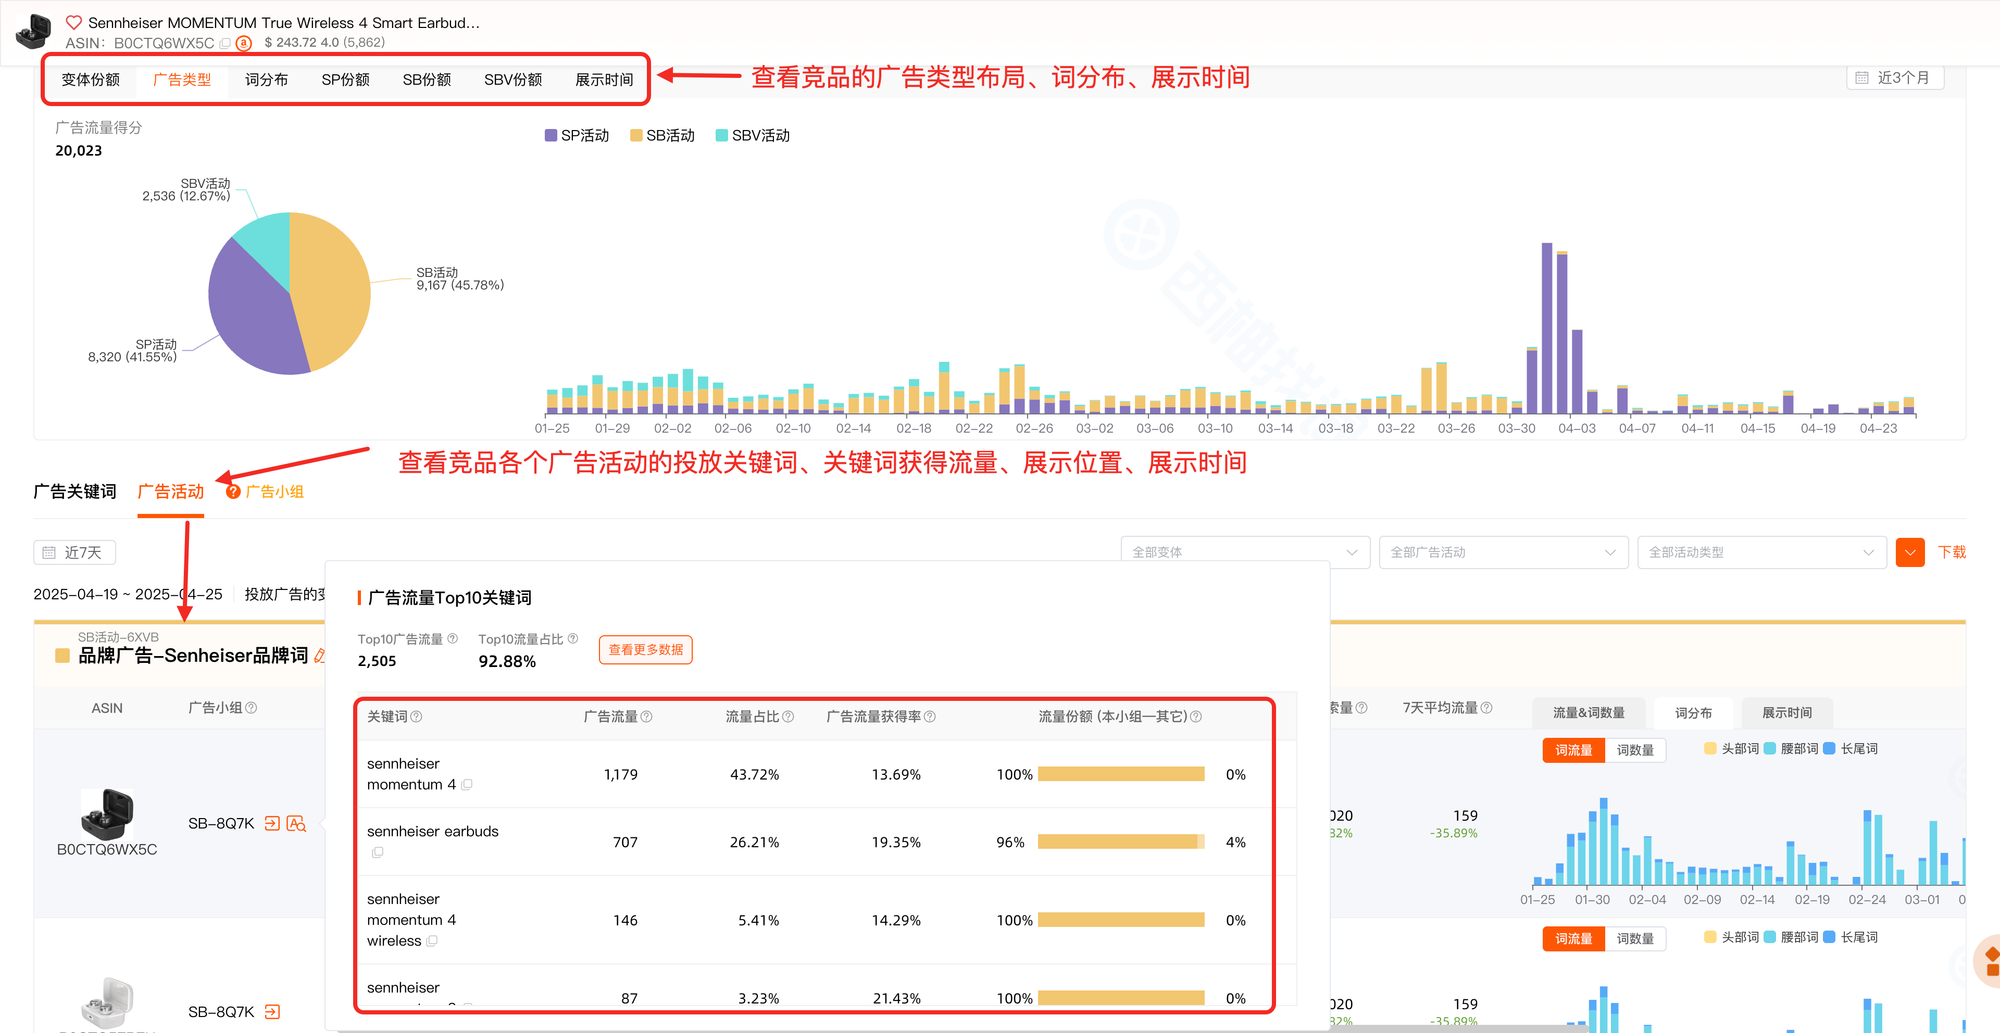
Task: Switch to 变体份额 tab
Action: tap(91, 80)
